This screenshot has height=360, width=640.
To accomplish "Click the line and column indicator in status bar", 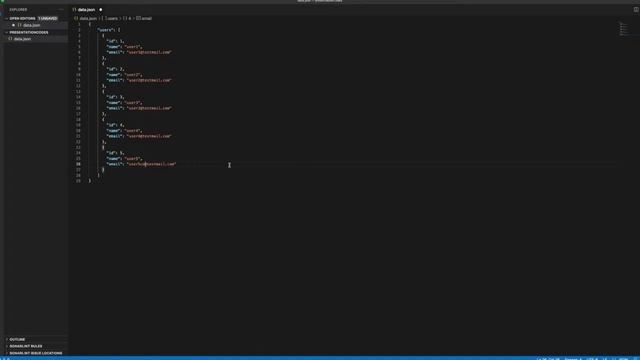I will click(548, 359).
